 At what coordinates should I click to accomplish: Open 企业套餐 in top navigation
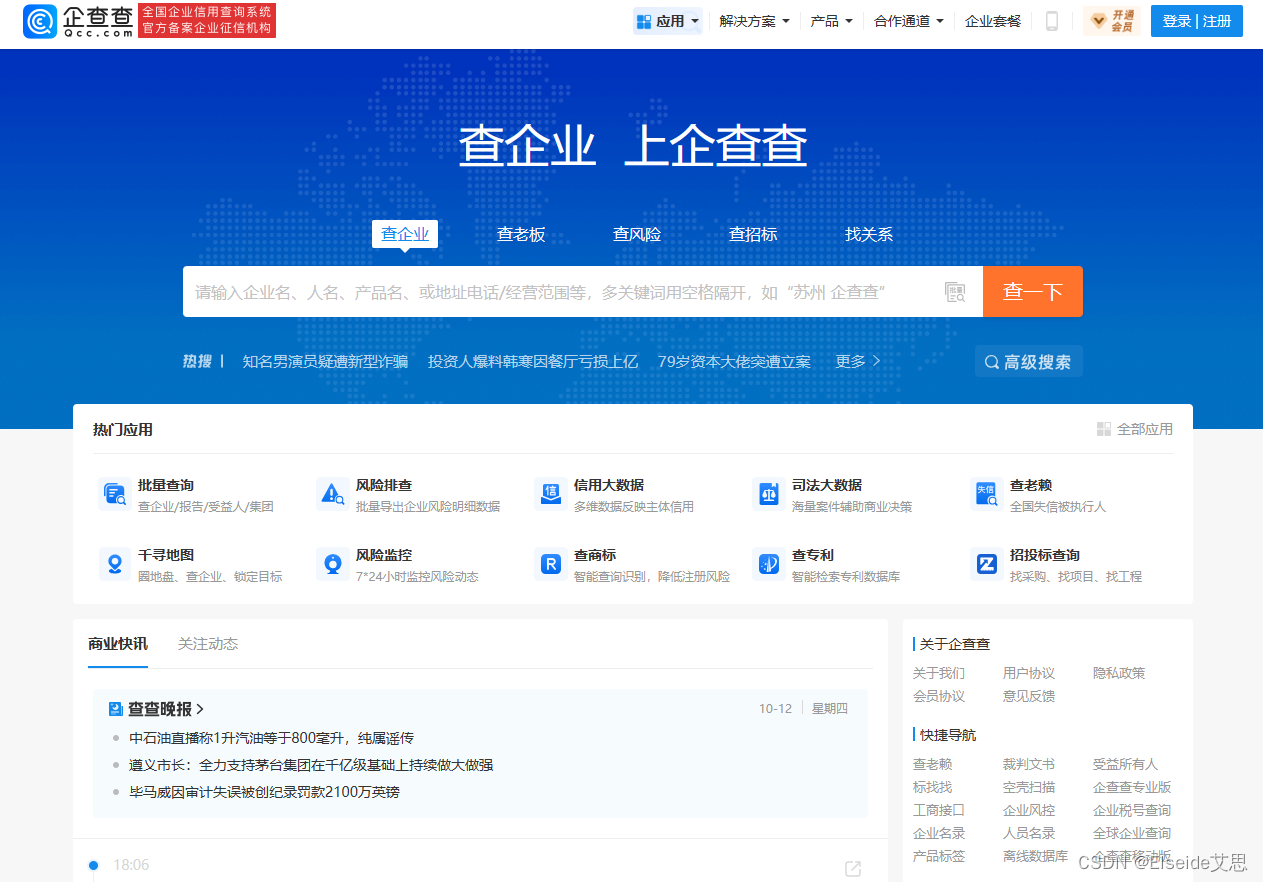tap(993, 21)
